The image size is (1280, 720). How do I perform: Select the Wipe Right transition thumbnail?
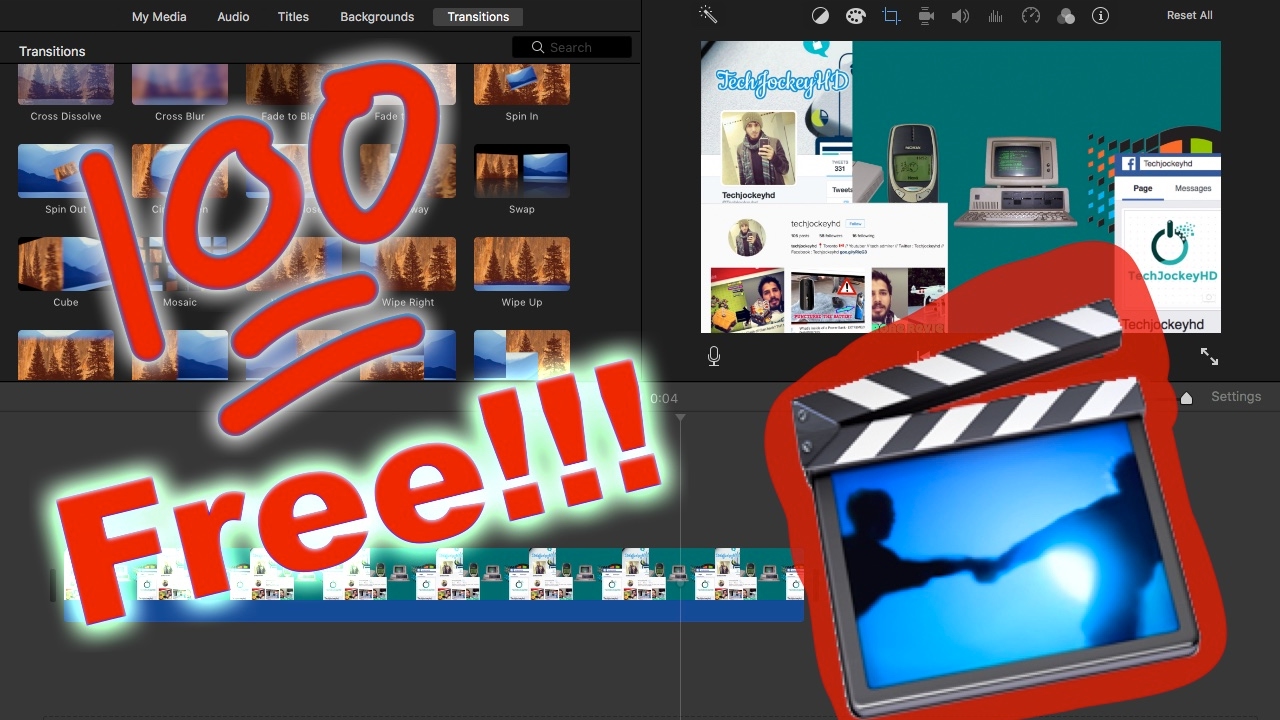(x=408, y=264)
